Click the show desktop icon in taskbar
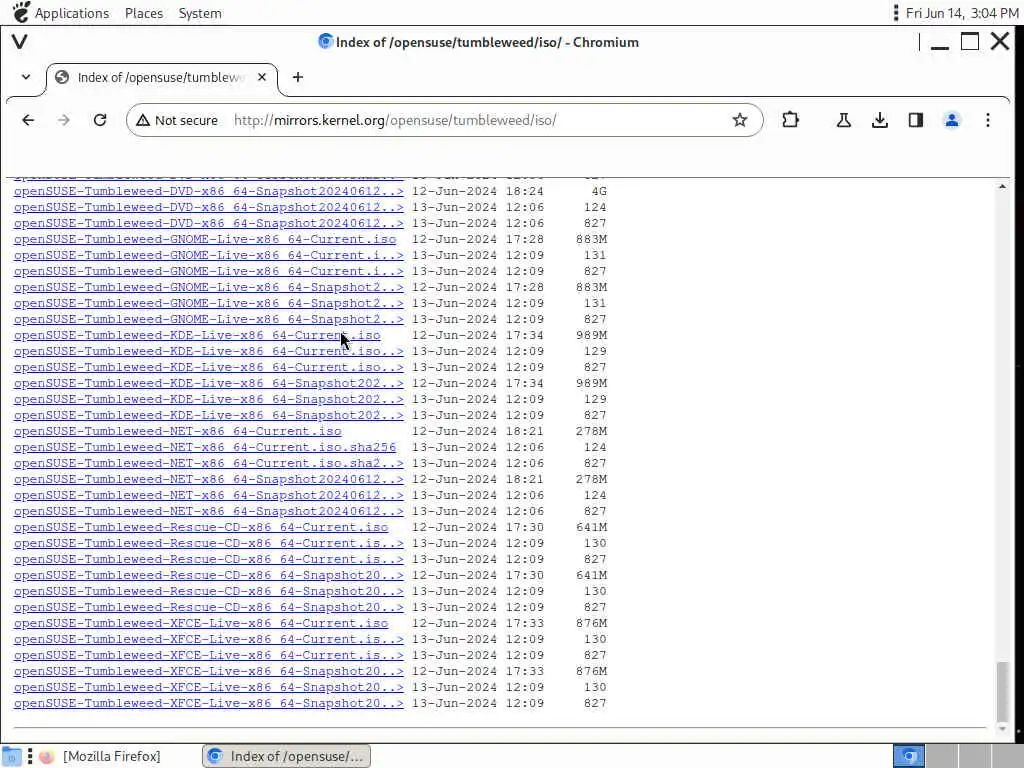Screen dimensions: 1024x768 pyautogui.click(x=12, y=756)
